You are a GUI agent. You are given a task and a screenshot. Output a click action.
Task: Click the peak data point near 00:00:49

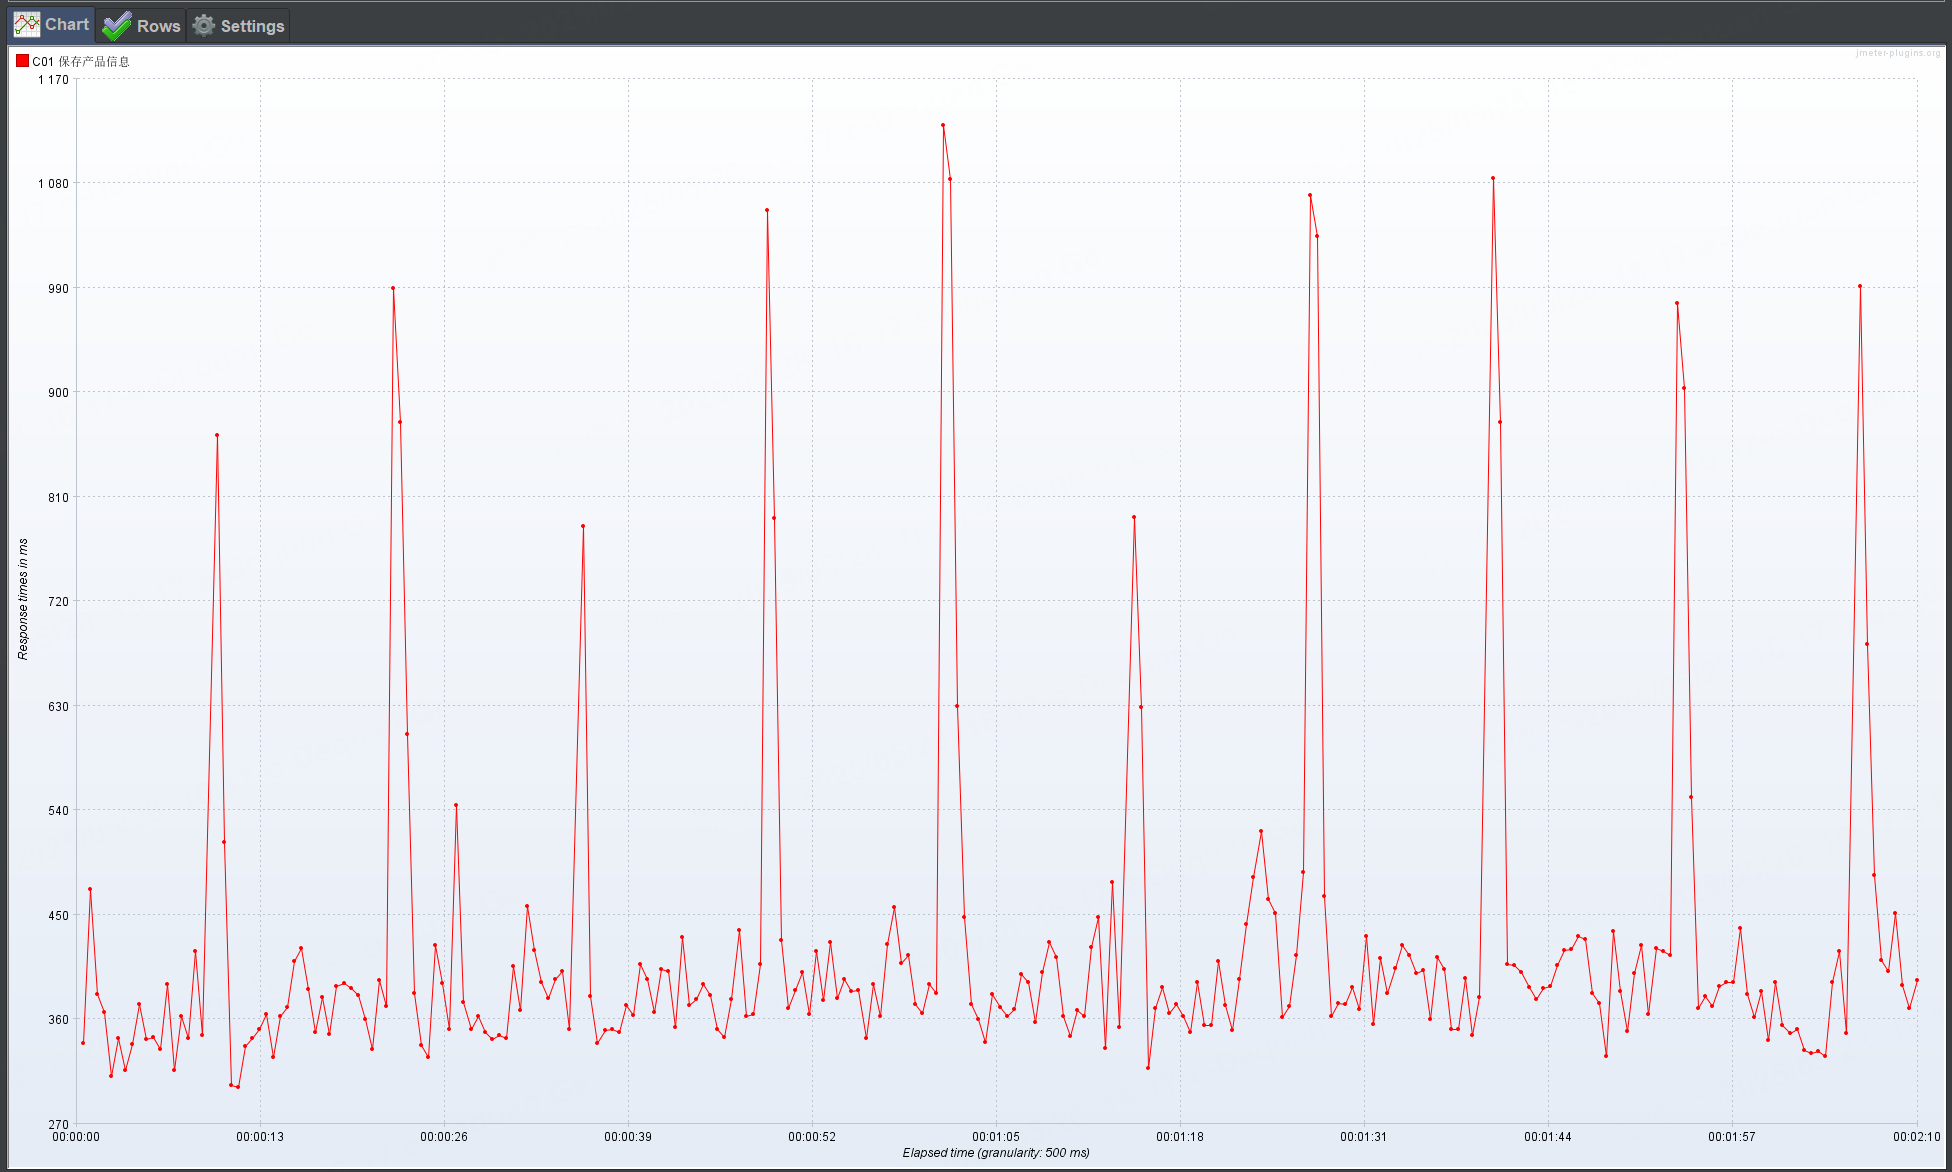tap(767, 210)
